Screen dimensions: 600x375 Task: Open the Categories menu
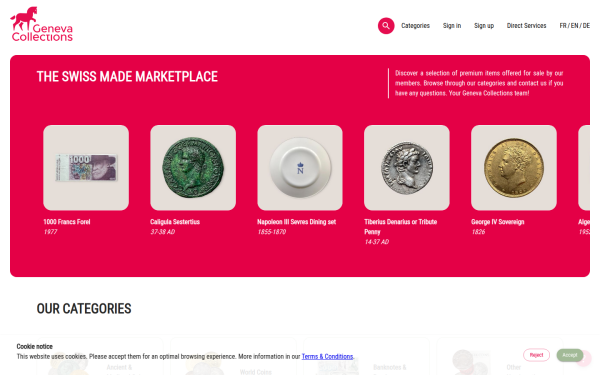point(415,26)
